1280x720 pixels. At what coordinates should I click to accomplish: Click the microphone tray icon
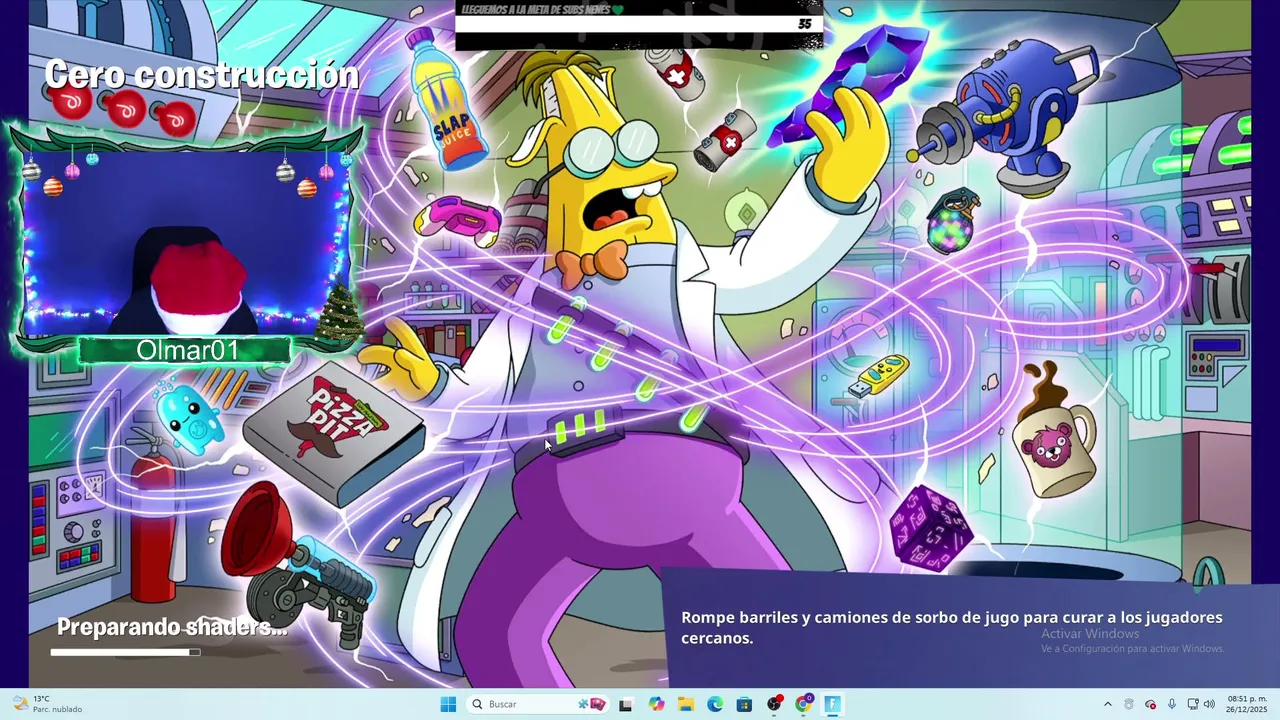(x=1172, y=704)
